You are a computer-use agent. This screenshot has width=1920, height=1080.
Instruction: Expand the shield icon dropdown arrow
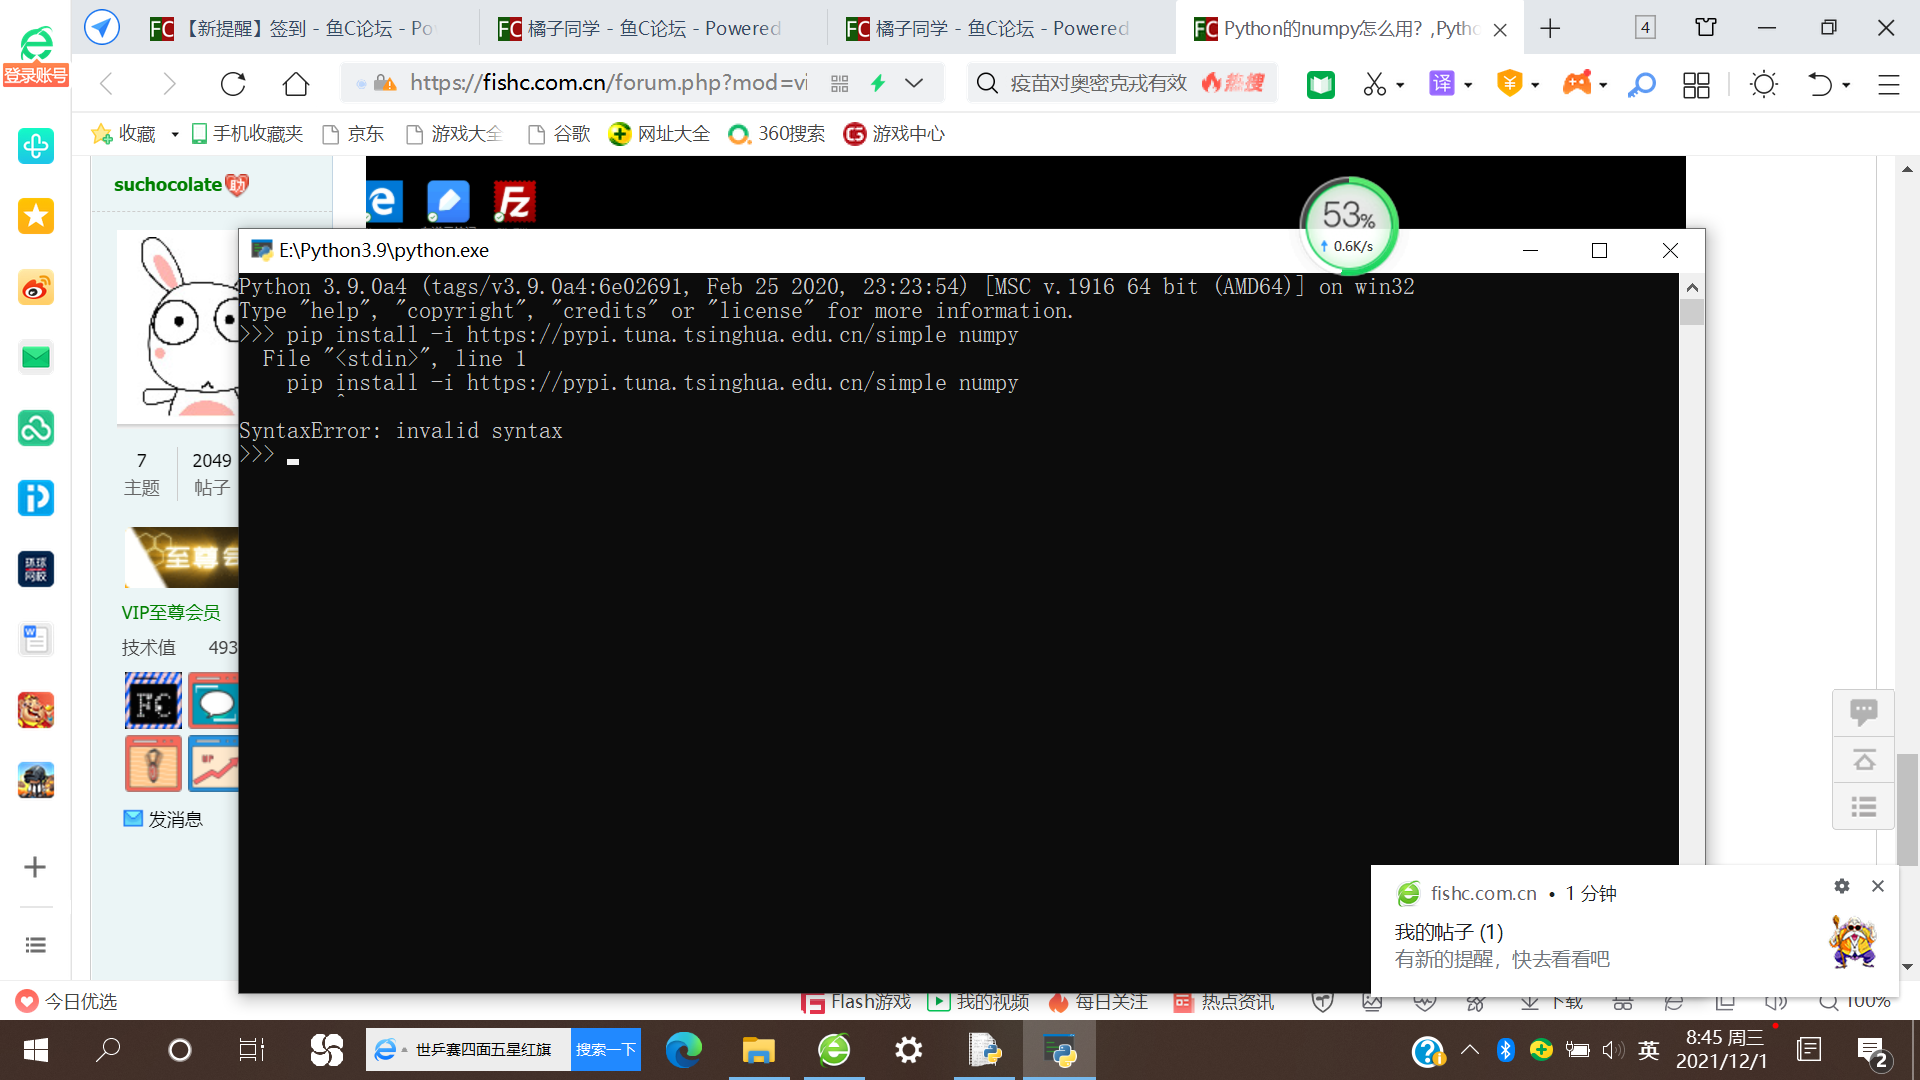tap(1535, 85)
